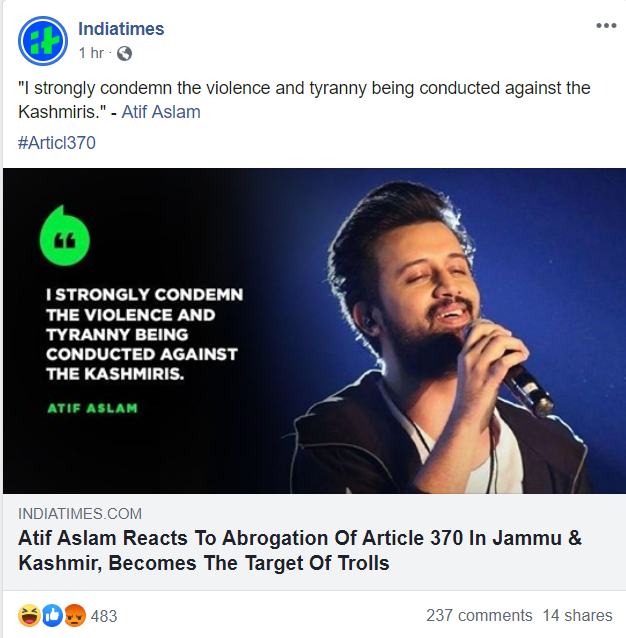Open the three-dot post options menu
Screen dimensions: 626x638
(x=606, y=26)
